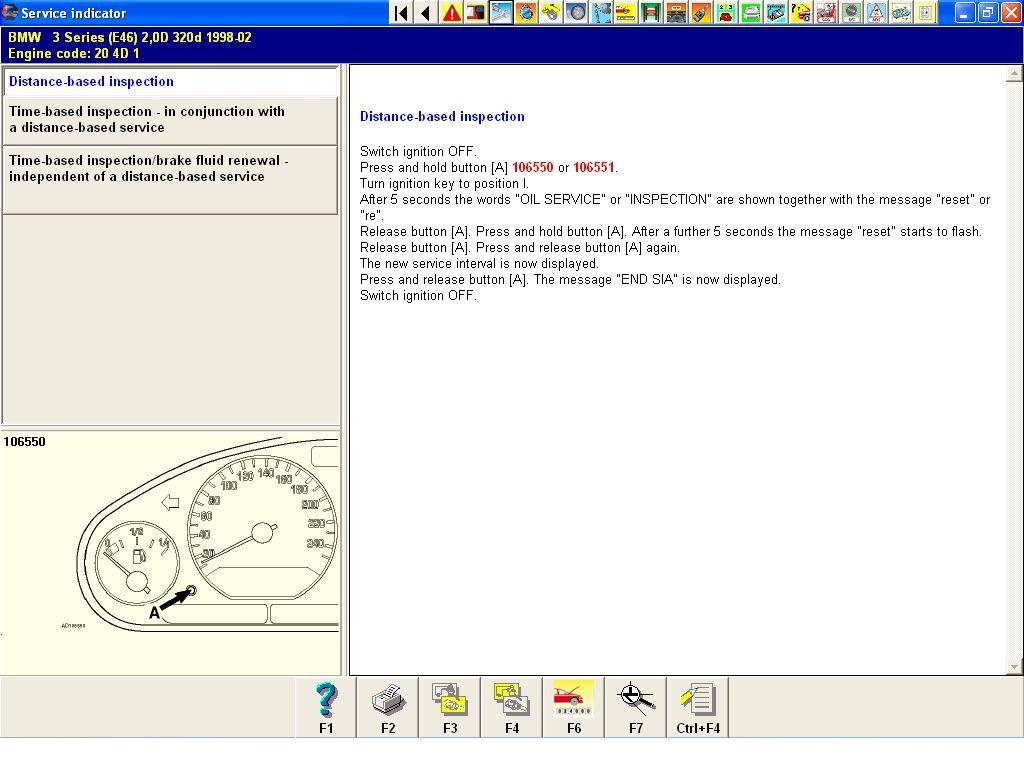Open the round gray wheel toolbar icon
The height and width of the screenshot is (768, 1024).
pyautogui.click(x=576, y=12)
